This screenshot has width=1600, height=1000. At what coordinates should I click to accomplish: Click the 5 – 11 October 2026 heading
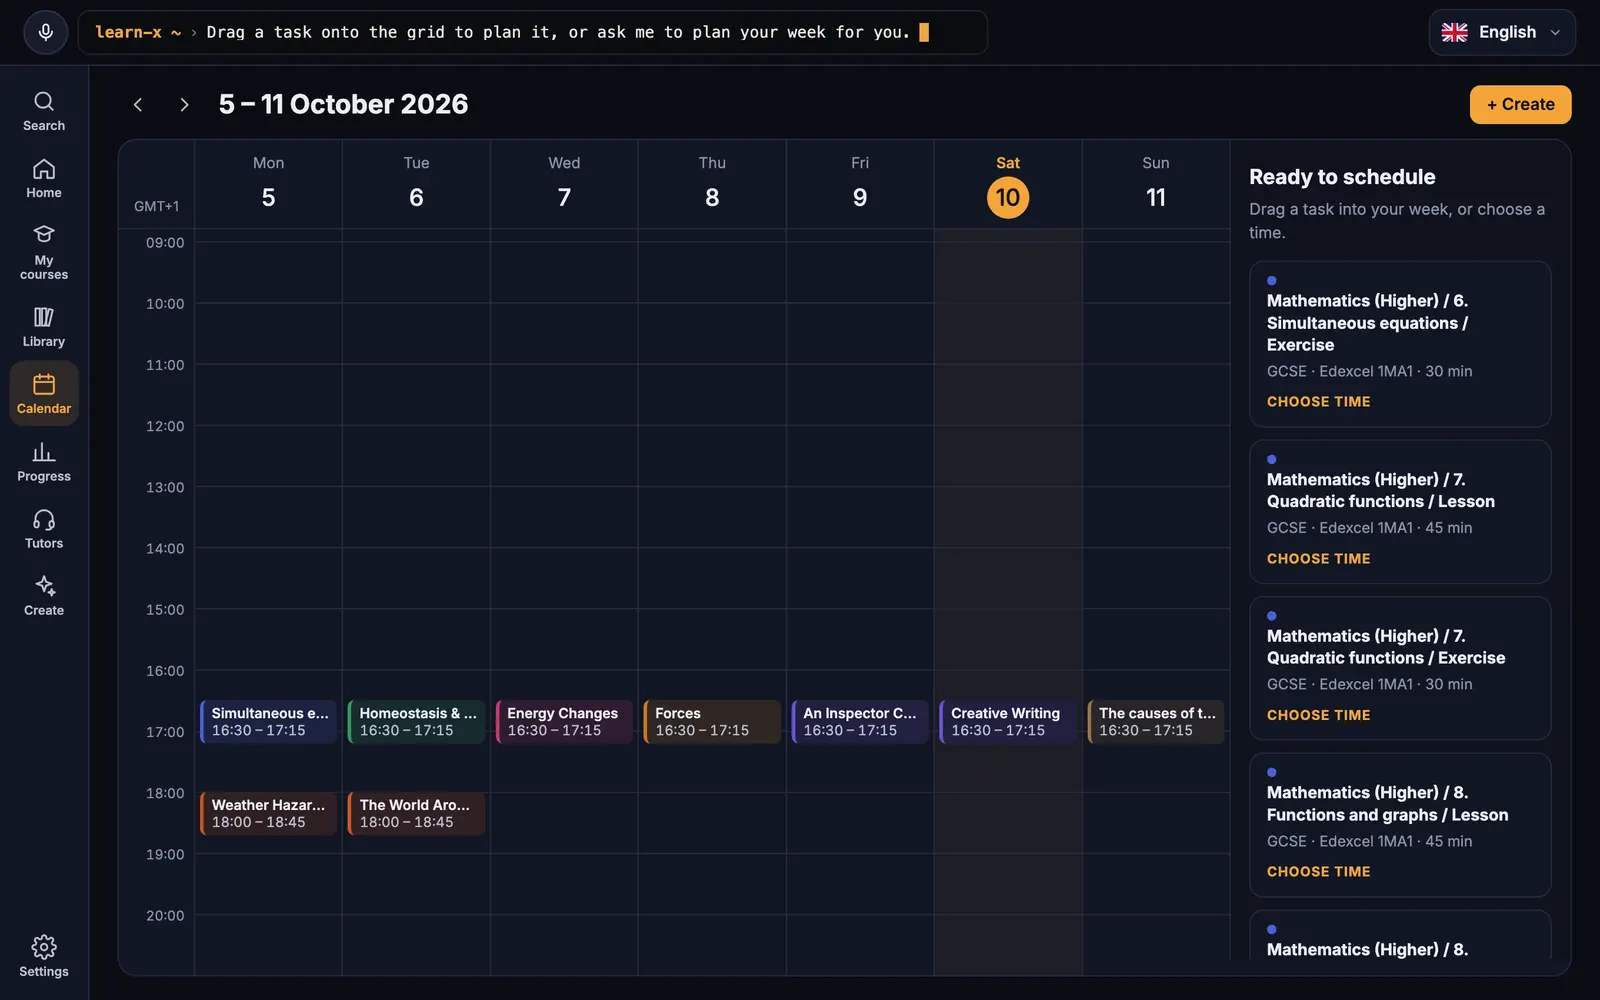pos(343,104)
